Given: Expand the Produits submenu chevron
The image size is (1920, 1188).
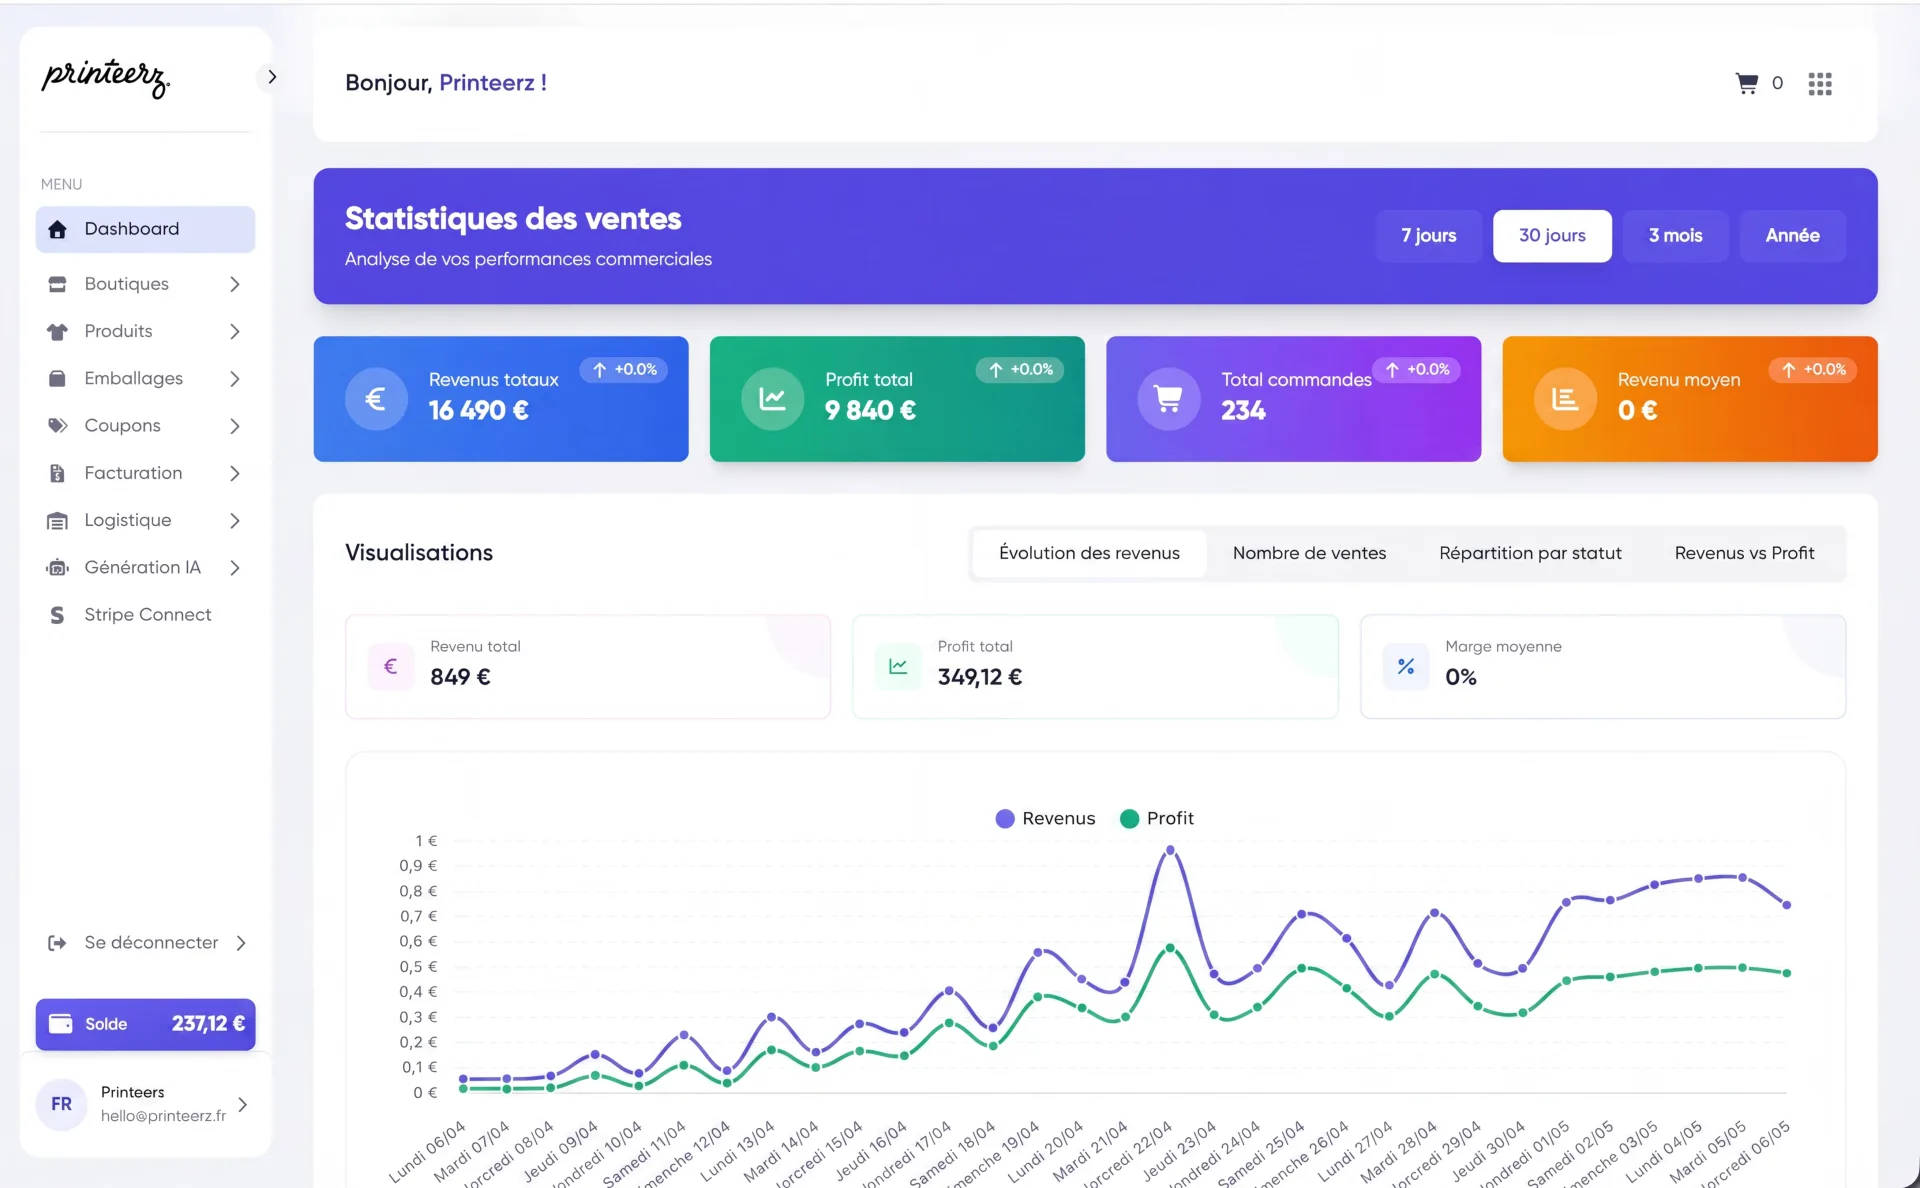Looking at the screenshot, I should pyautogui.click(x=235, y=331).
